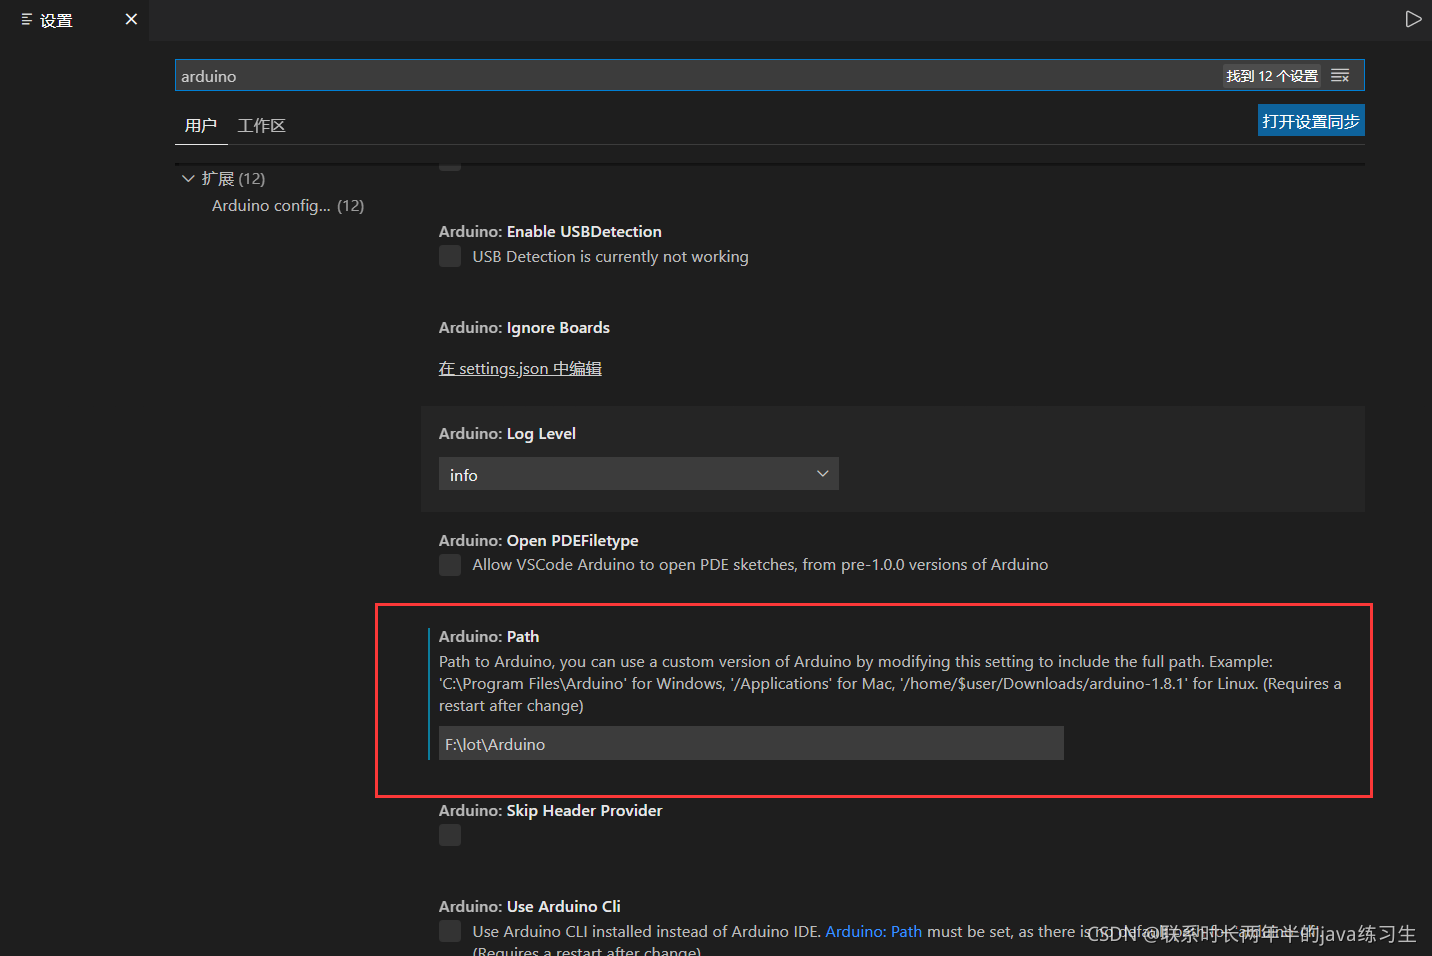Click the Arduino: Ignore Boards heading
Screen dimensions: 1432x956
(524, 327)
